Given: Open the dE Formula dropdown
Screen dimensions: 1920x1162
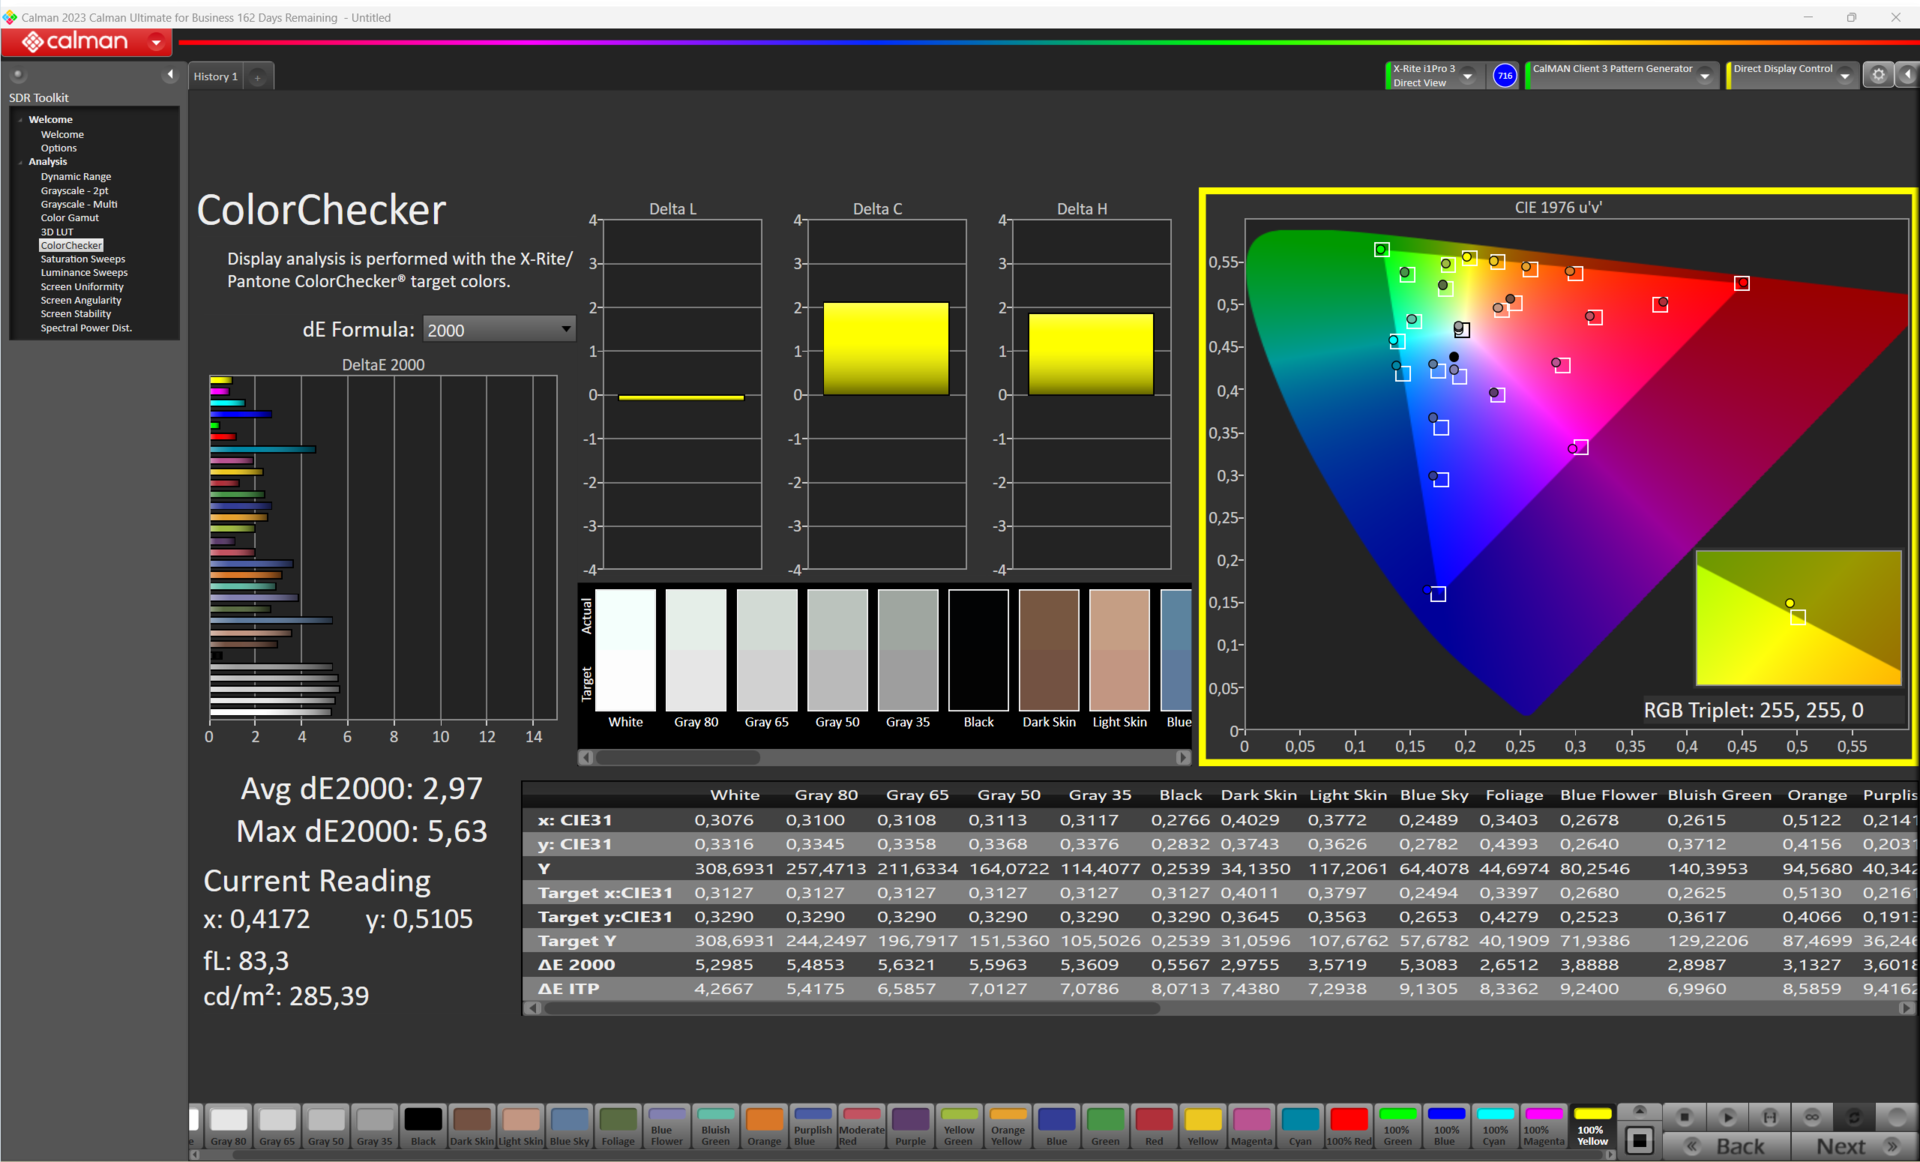Looking at the screenshot, I should [499, 329].
